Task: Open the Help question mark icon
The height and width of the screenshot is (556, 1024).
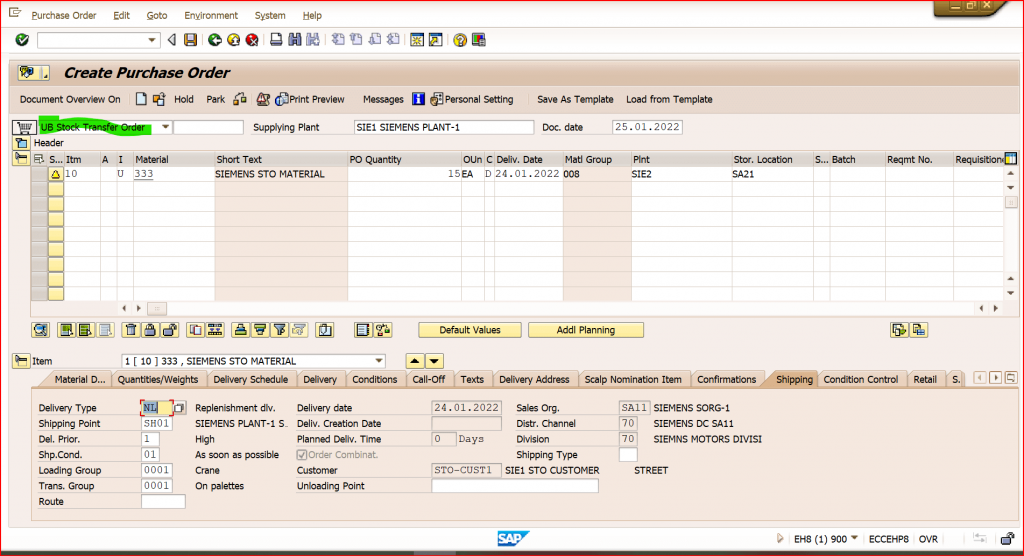Action: (460, 40)
